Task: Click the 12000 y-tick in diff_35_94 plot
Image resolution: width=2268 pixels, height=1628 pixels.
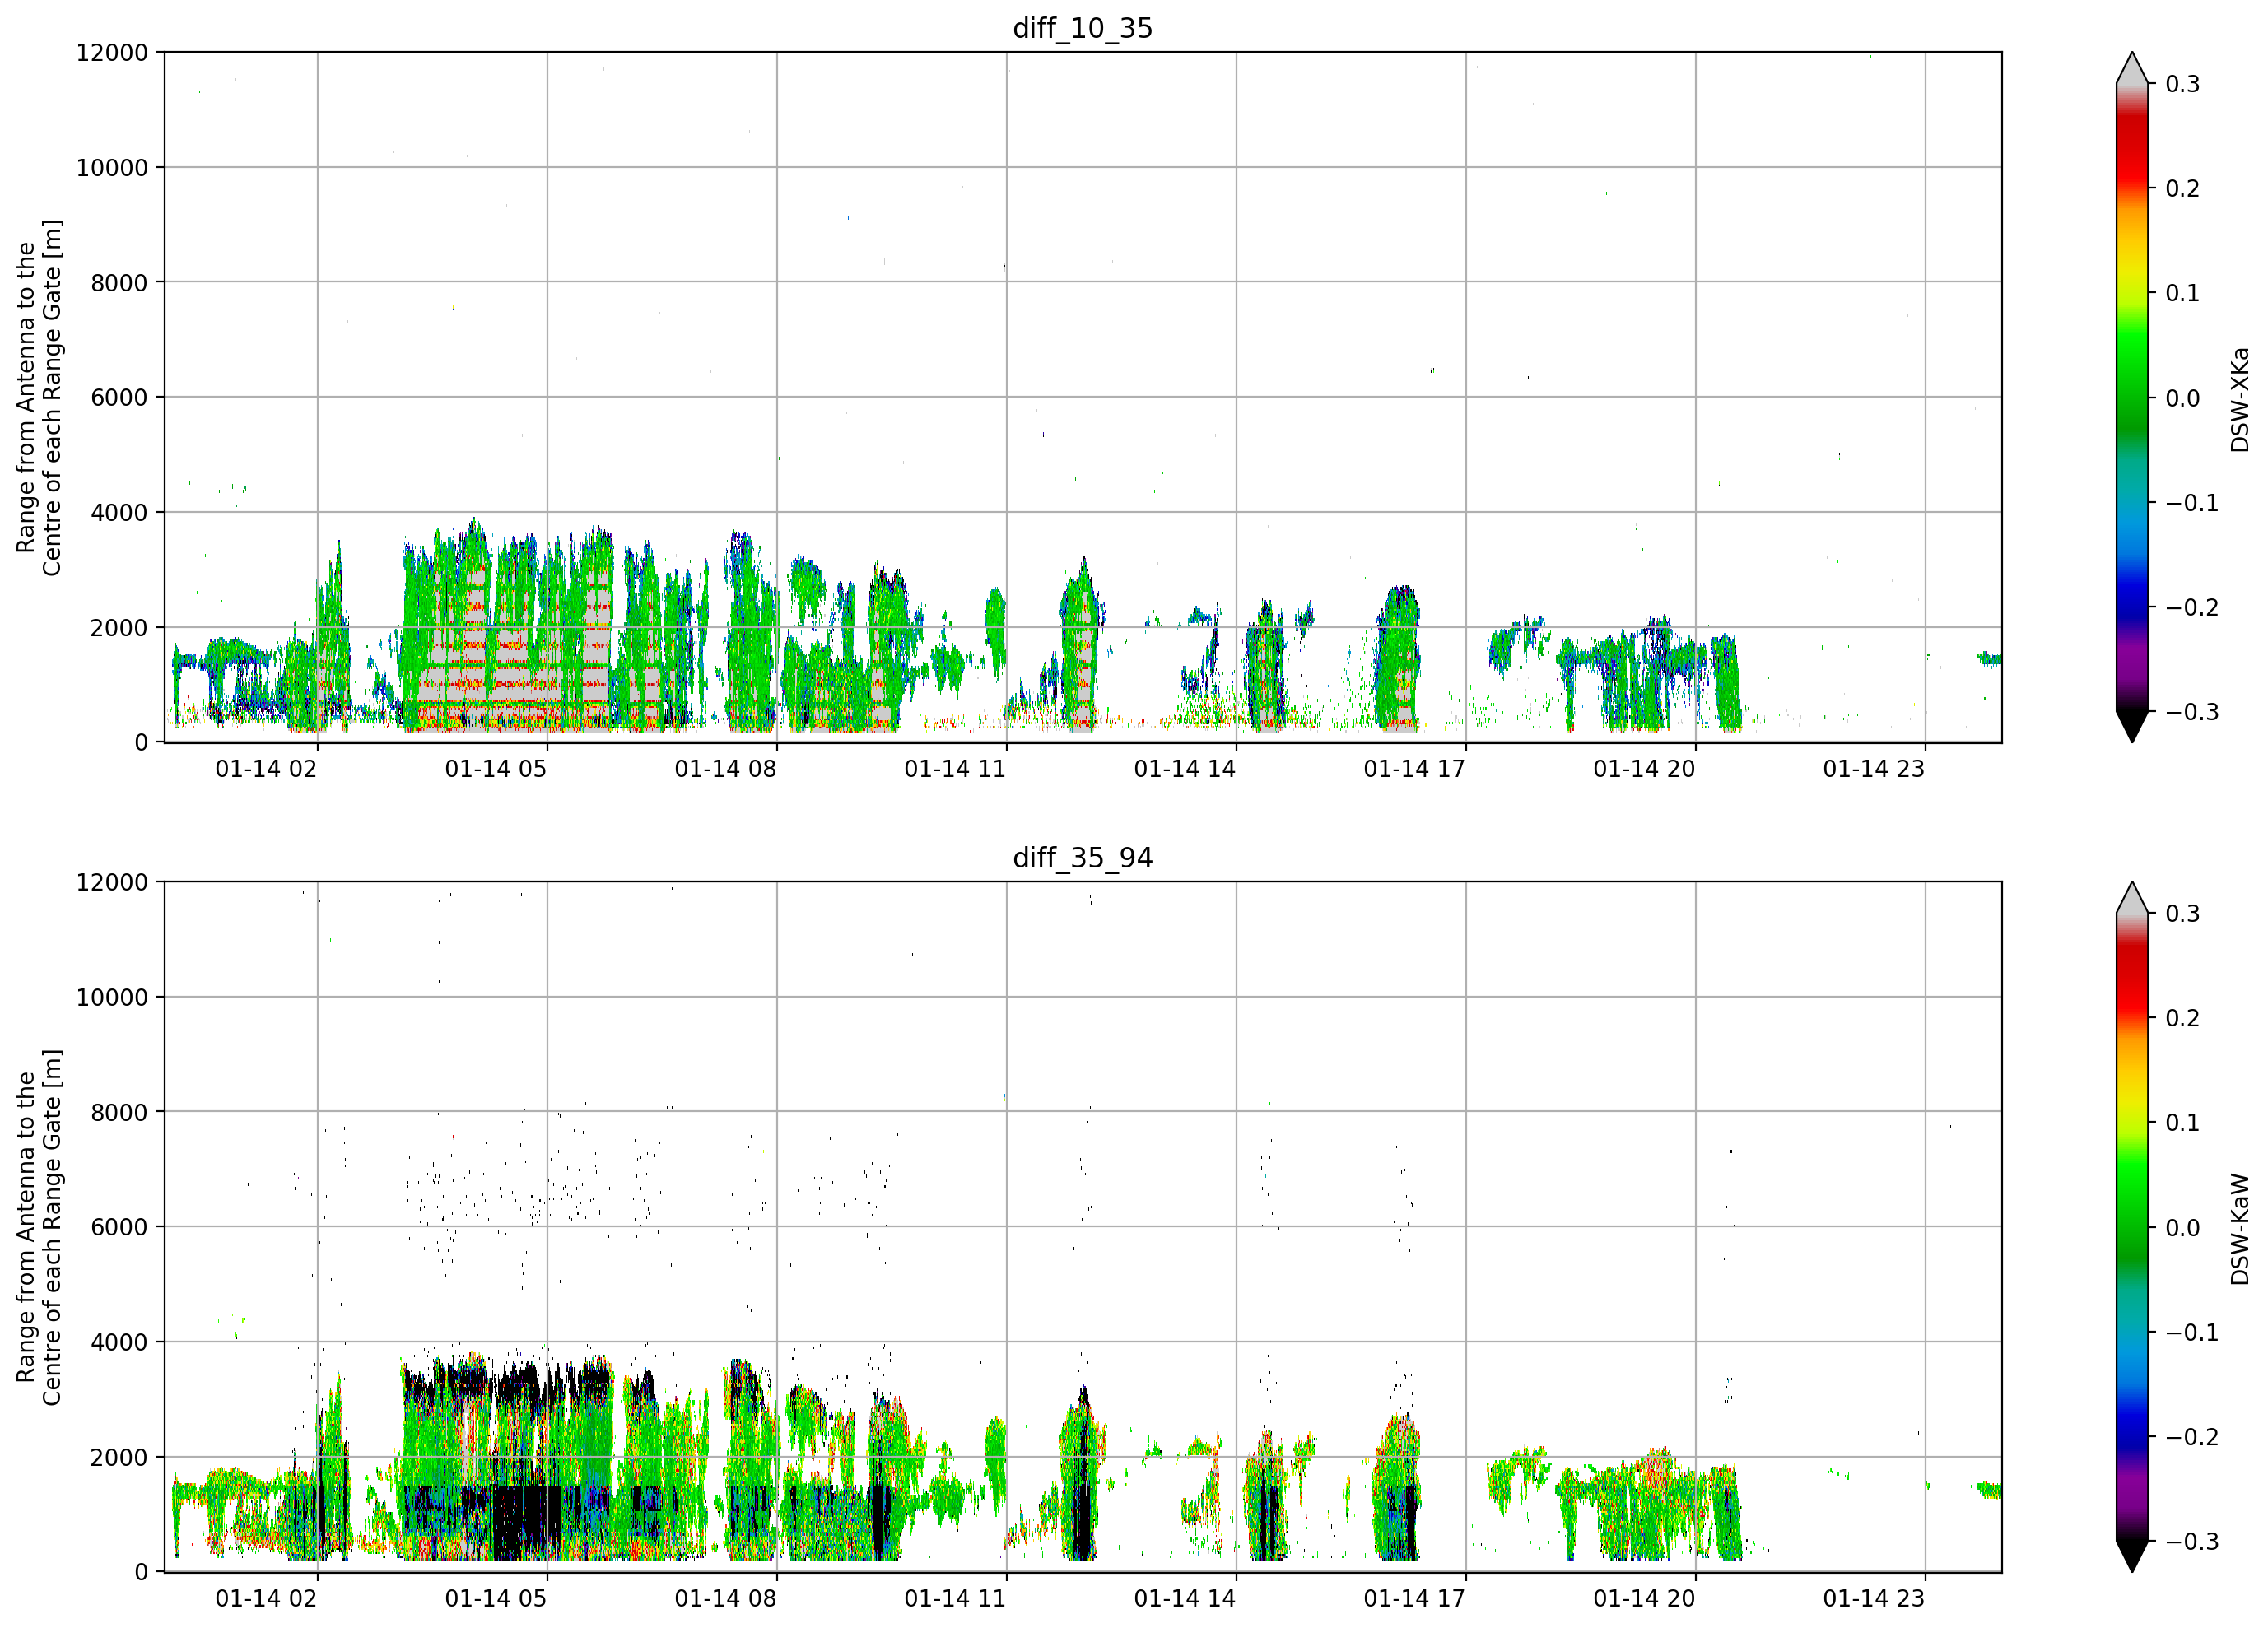Action: coord(112,883)
